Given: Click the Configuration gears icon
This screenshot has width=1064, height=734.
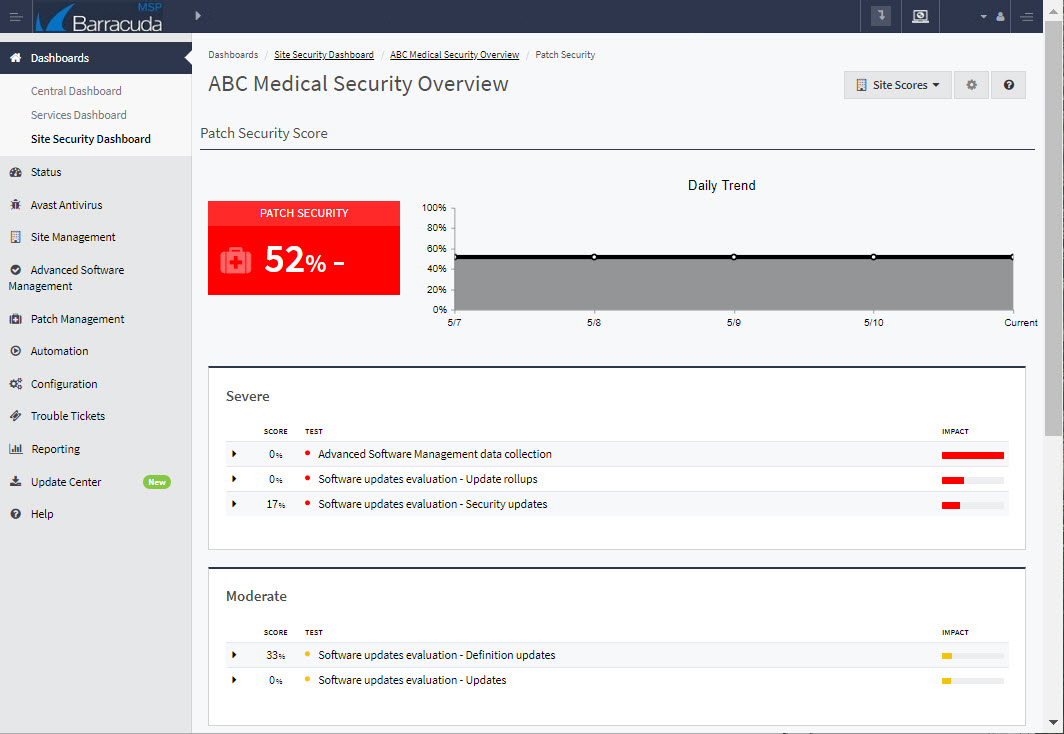Looking at the screenshot, I should [16, 384].
